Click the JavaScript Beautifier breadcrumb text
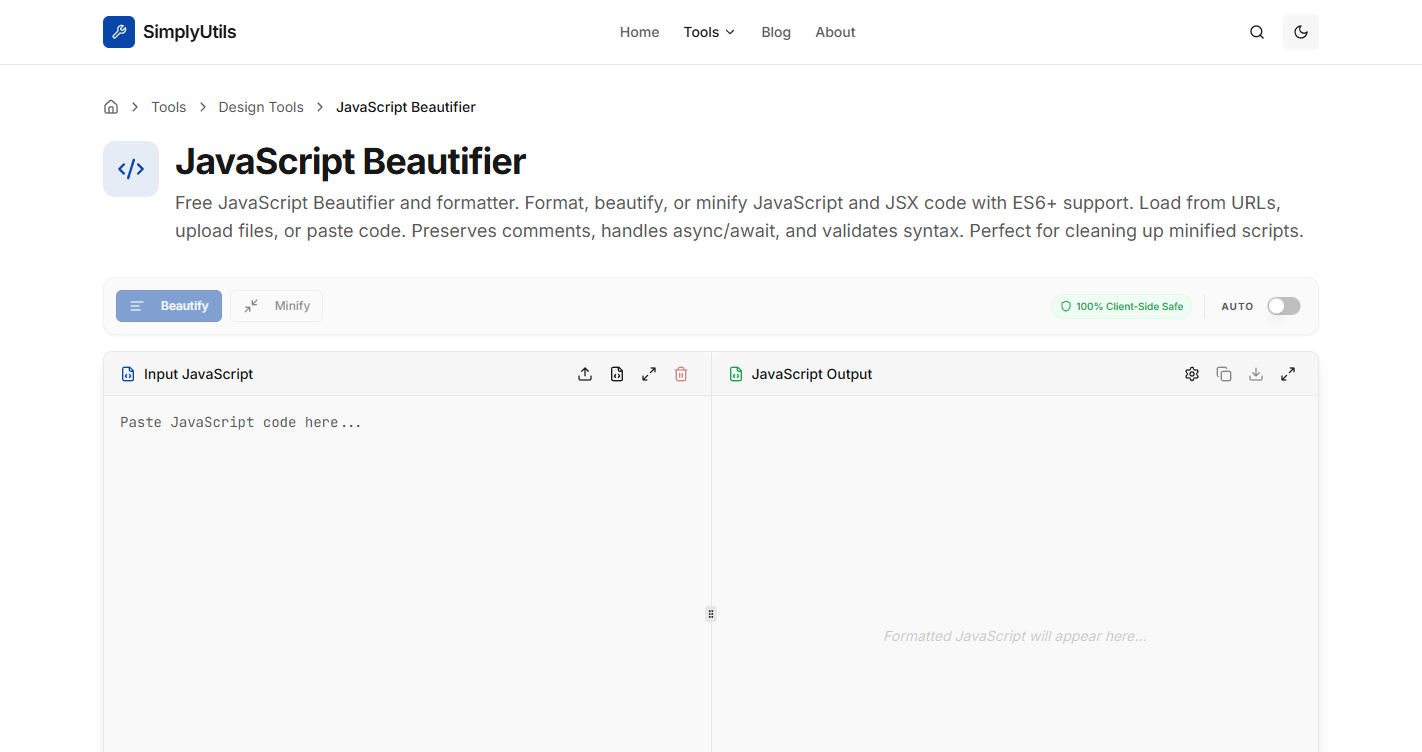The height and width of the screenshot is (752, 1422). pyautogui.click(x=406, y=107)
